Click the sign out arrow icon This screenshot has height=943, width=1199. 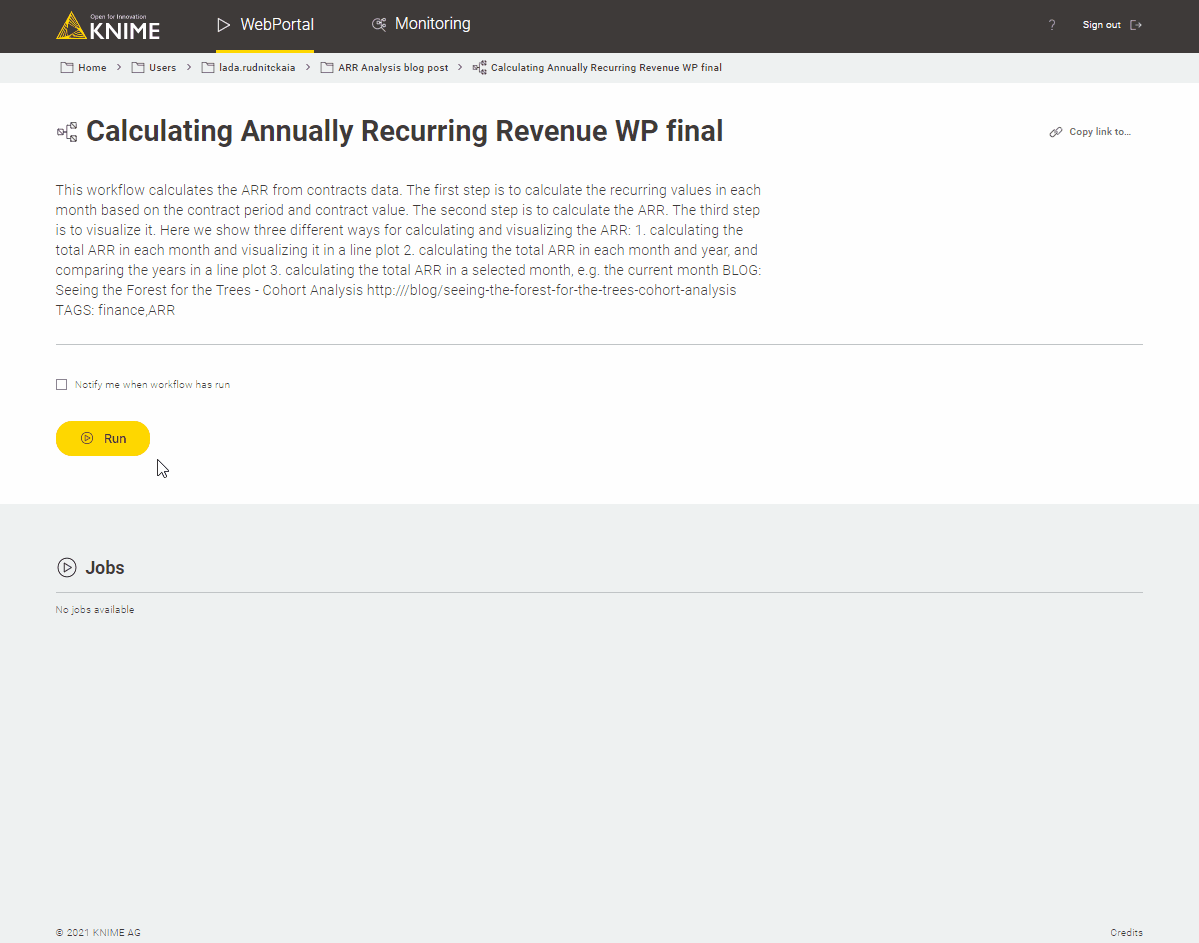click(x=1136, y=25)
